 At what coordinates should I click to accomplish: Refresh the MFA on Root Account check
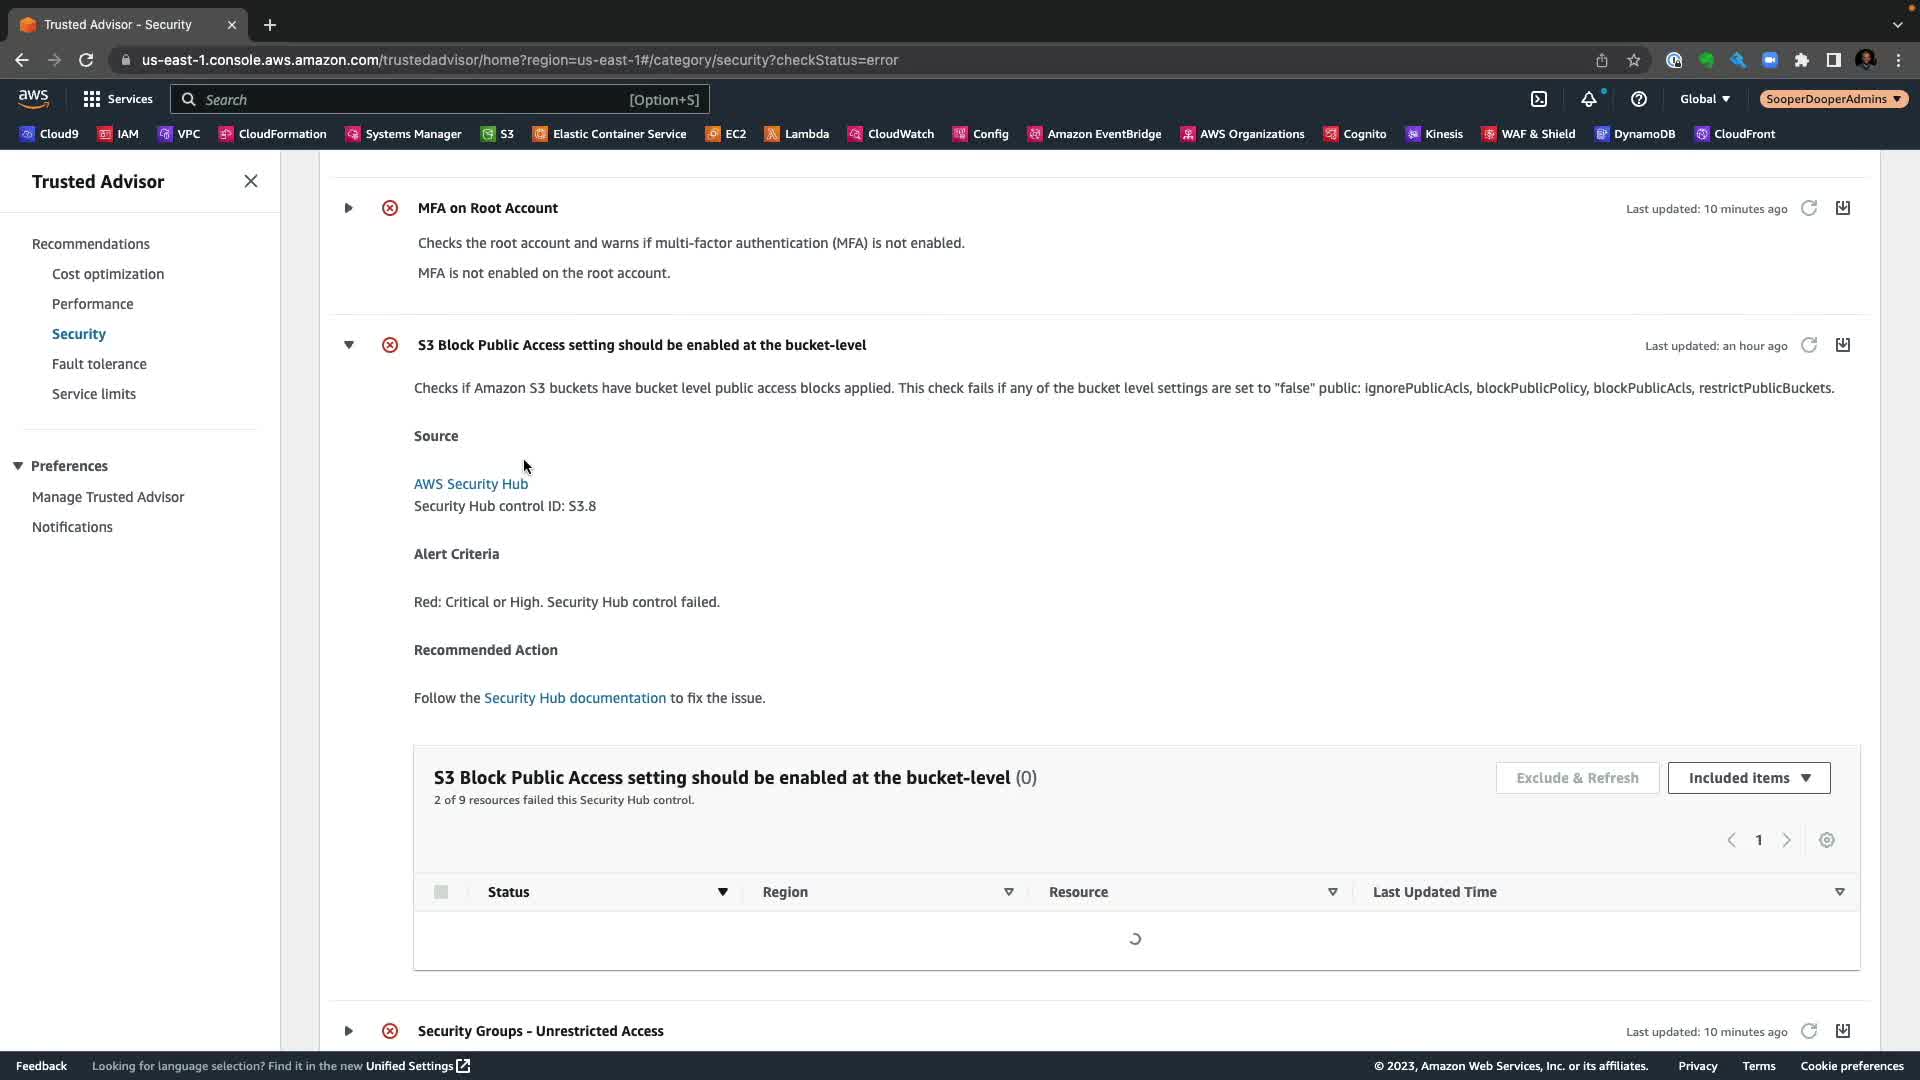[x=1809, y=208]
